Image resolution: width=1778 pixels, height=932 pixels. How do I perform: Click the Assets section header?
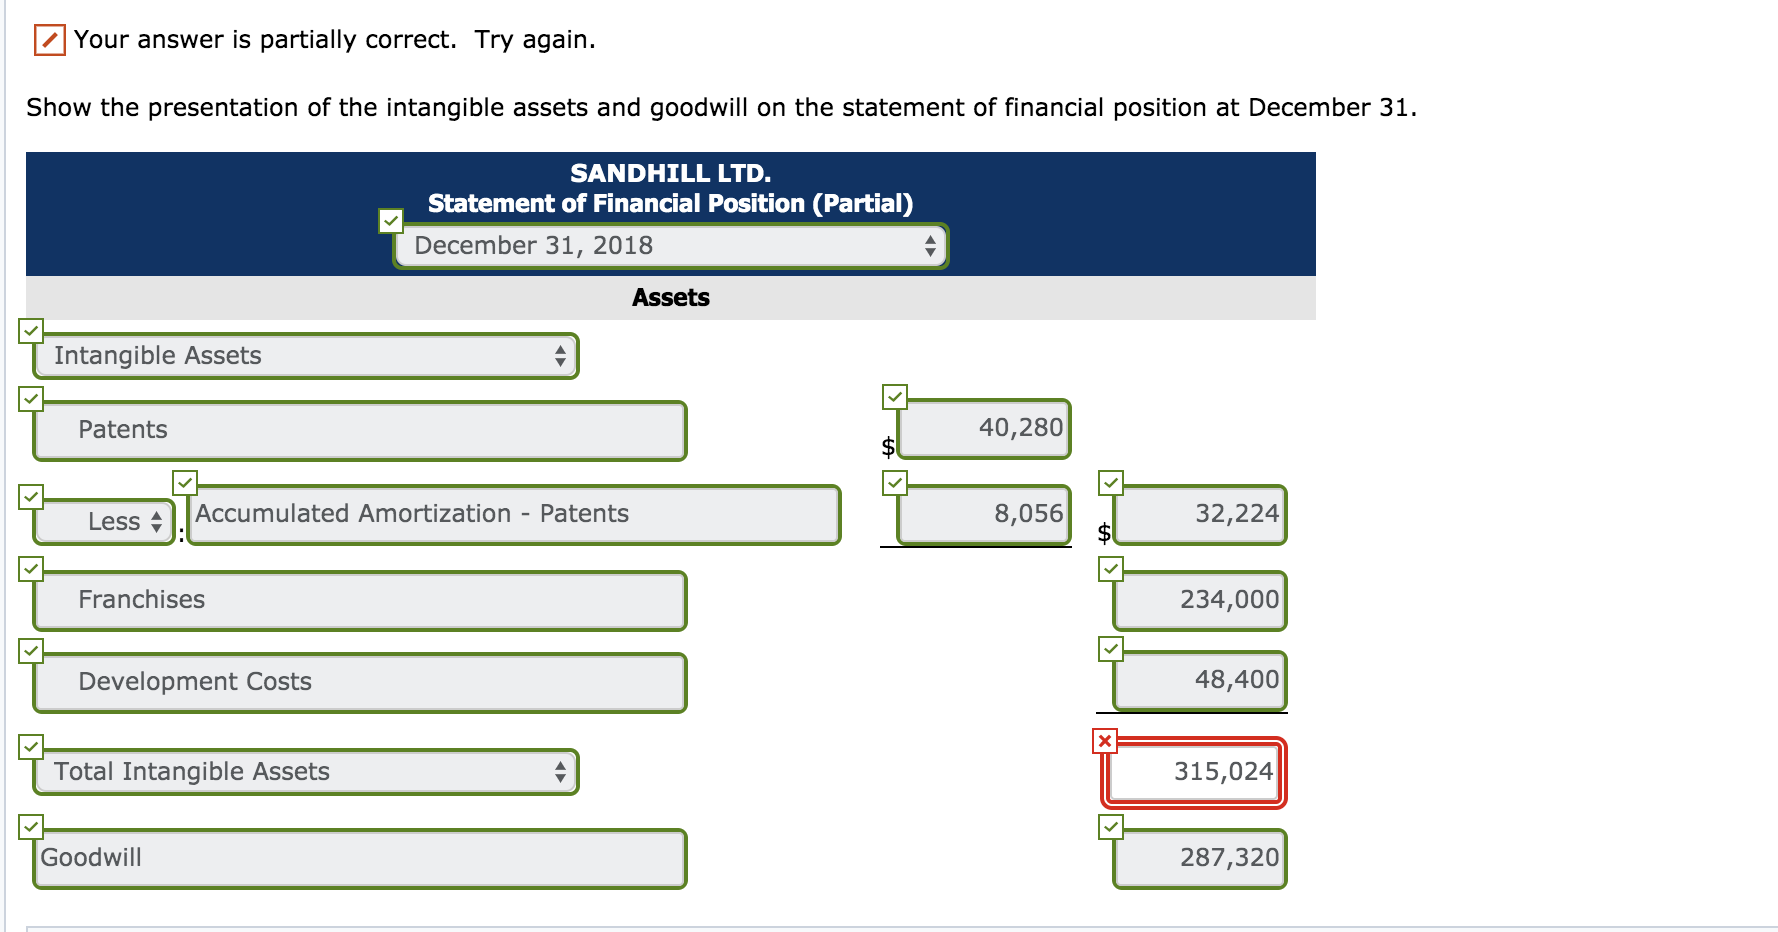[670, 297]
